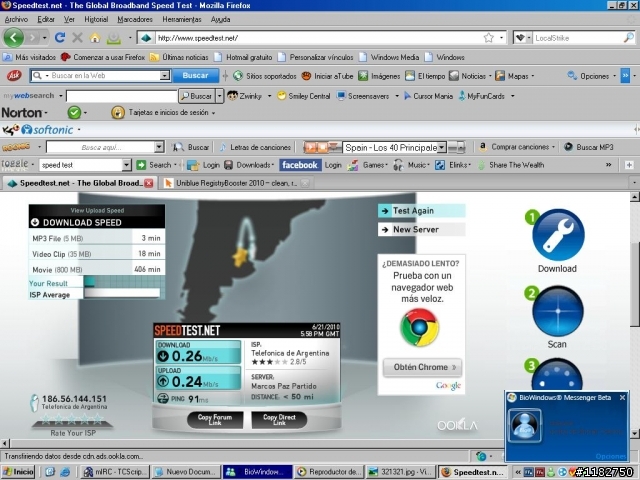Rate your ISP with the star rating
Viewport: 640px width, 480px height.
coord(72,418)
